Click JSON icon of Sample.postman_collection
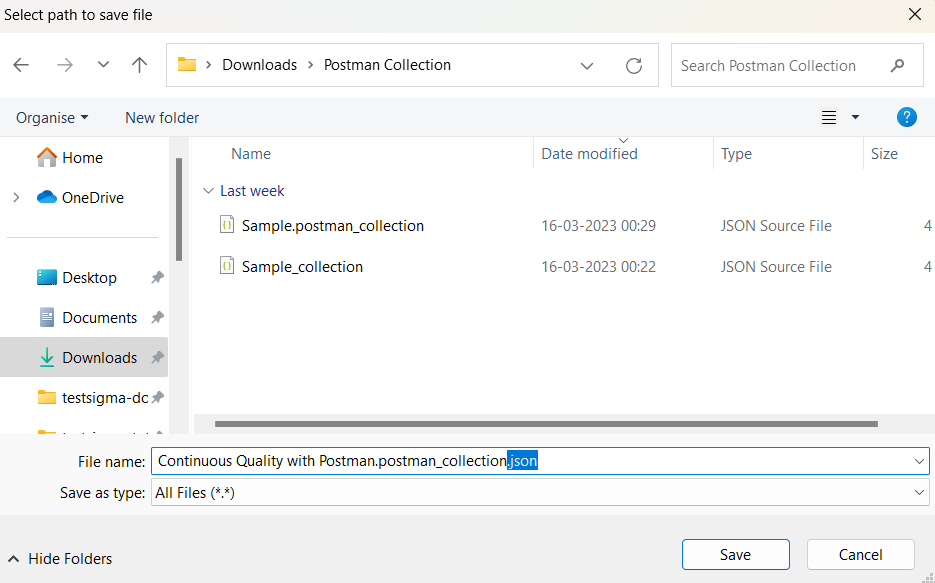This screenshot has height=583, width=935. coord(227,225)
